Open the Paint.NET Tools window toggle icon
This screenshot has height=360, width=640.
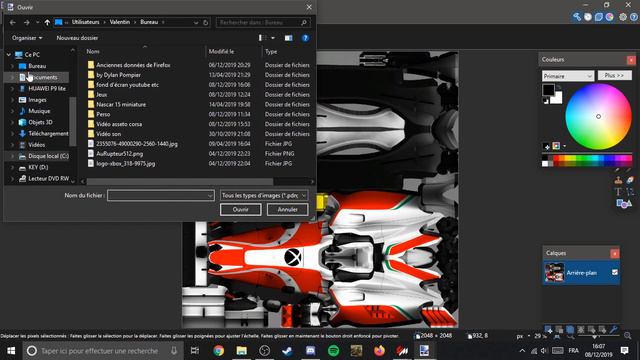(577, 17)
